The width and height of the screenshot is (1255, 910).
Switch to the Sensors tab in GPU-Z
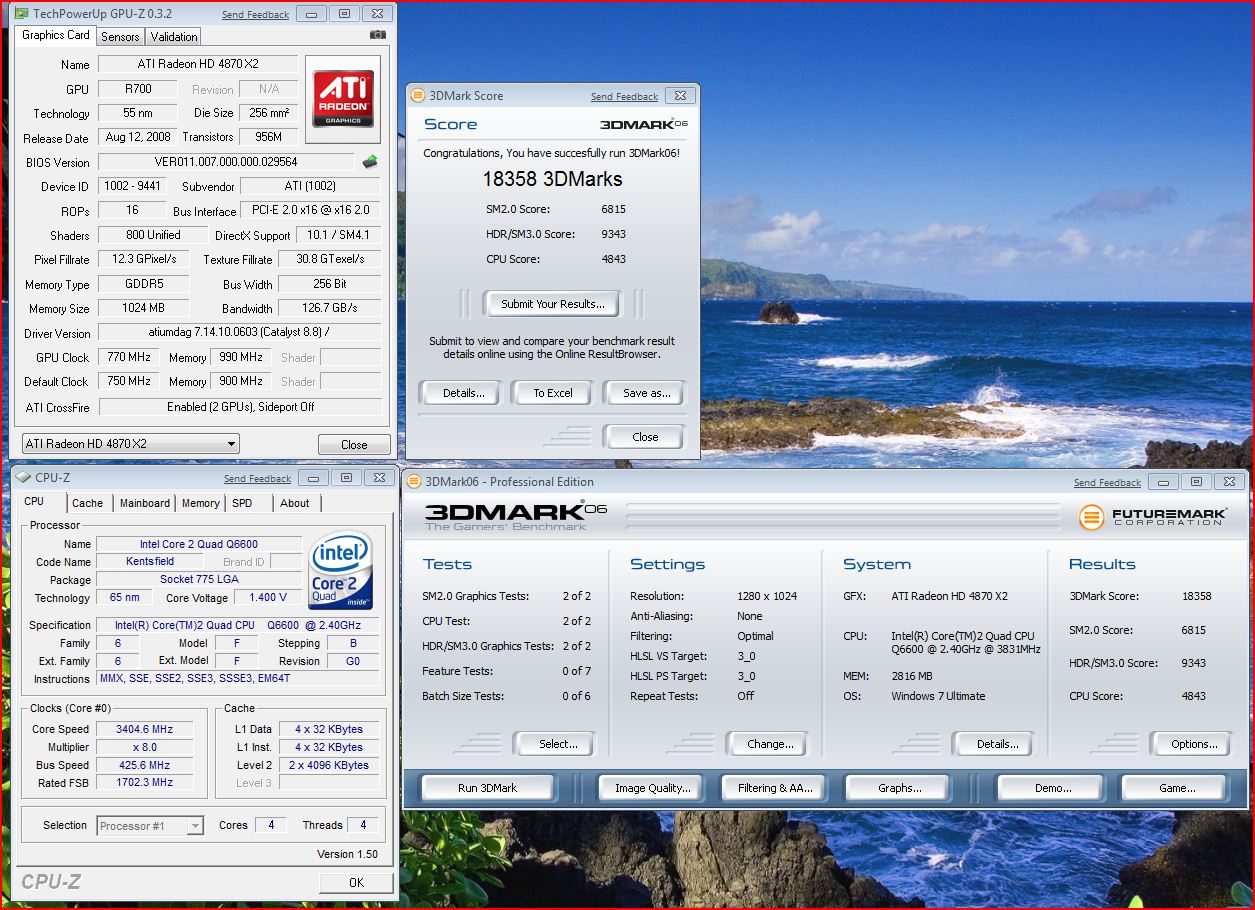tap(120, 37)
